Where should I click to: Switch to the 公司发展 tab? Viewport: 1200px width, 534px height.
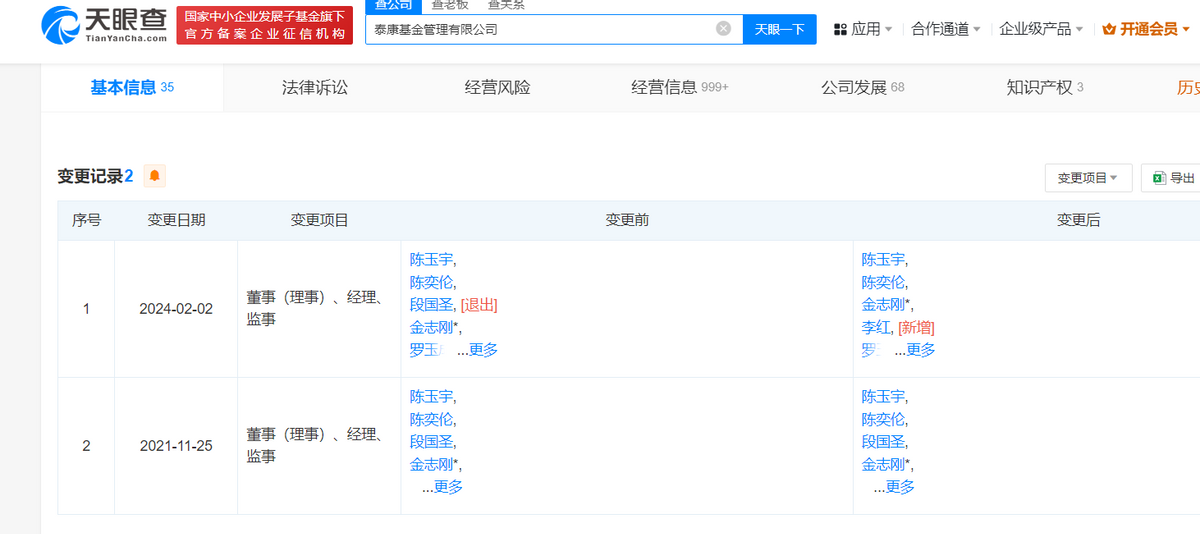pyautogui.click(x=863, y=88)
